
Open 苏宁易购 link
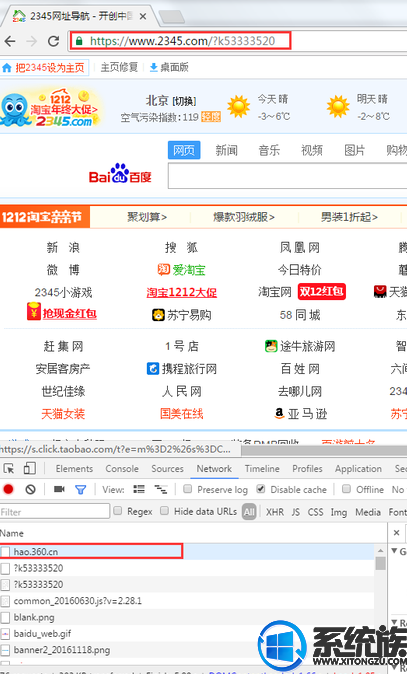[181, 315]
